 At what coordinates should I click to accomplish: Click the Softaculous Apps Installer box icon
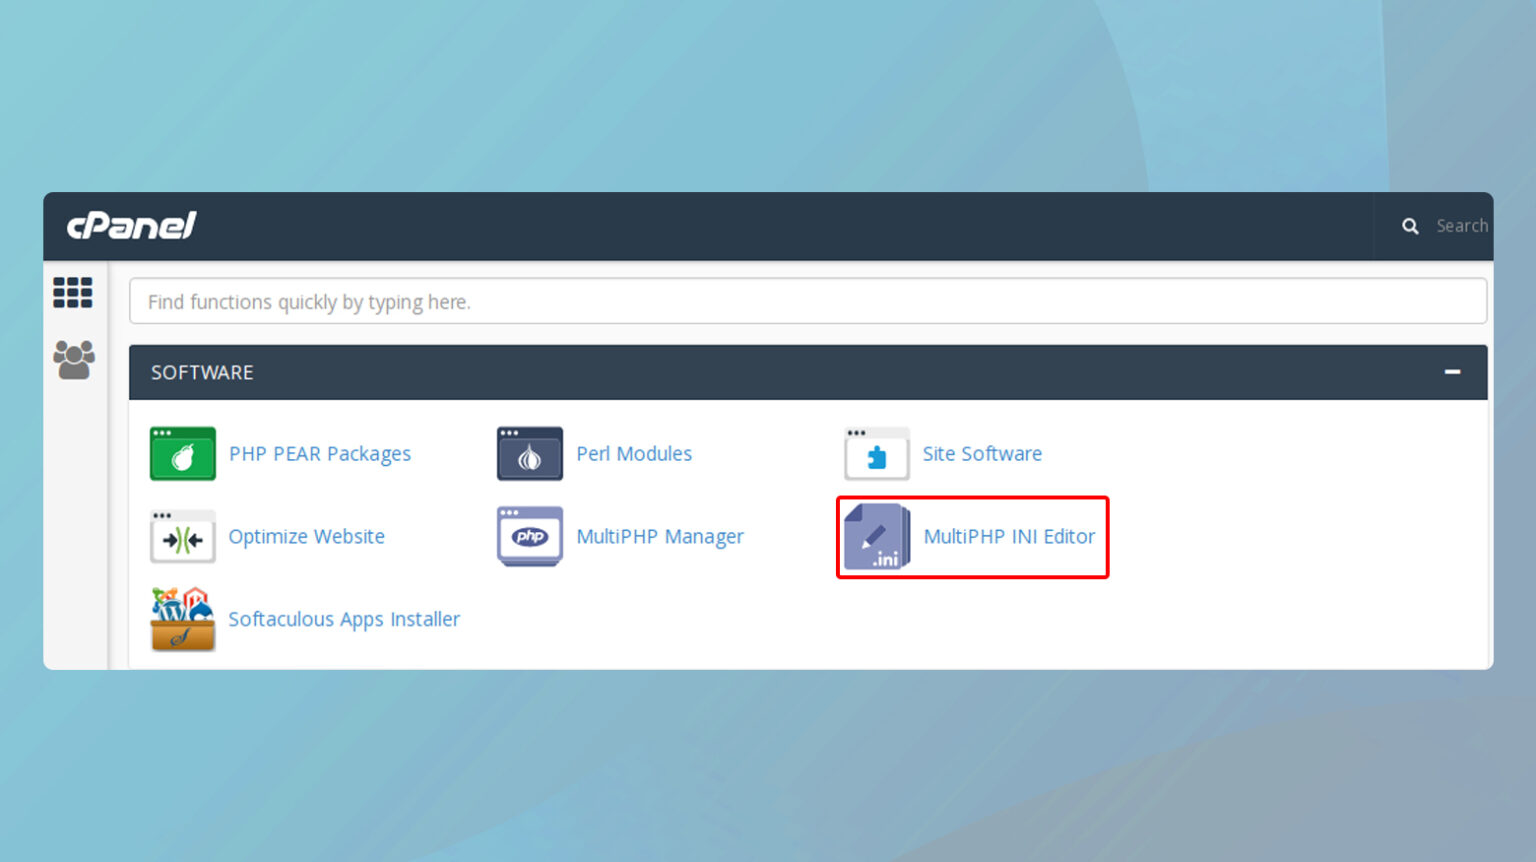pos(182,619)
